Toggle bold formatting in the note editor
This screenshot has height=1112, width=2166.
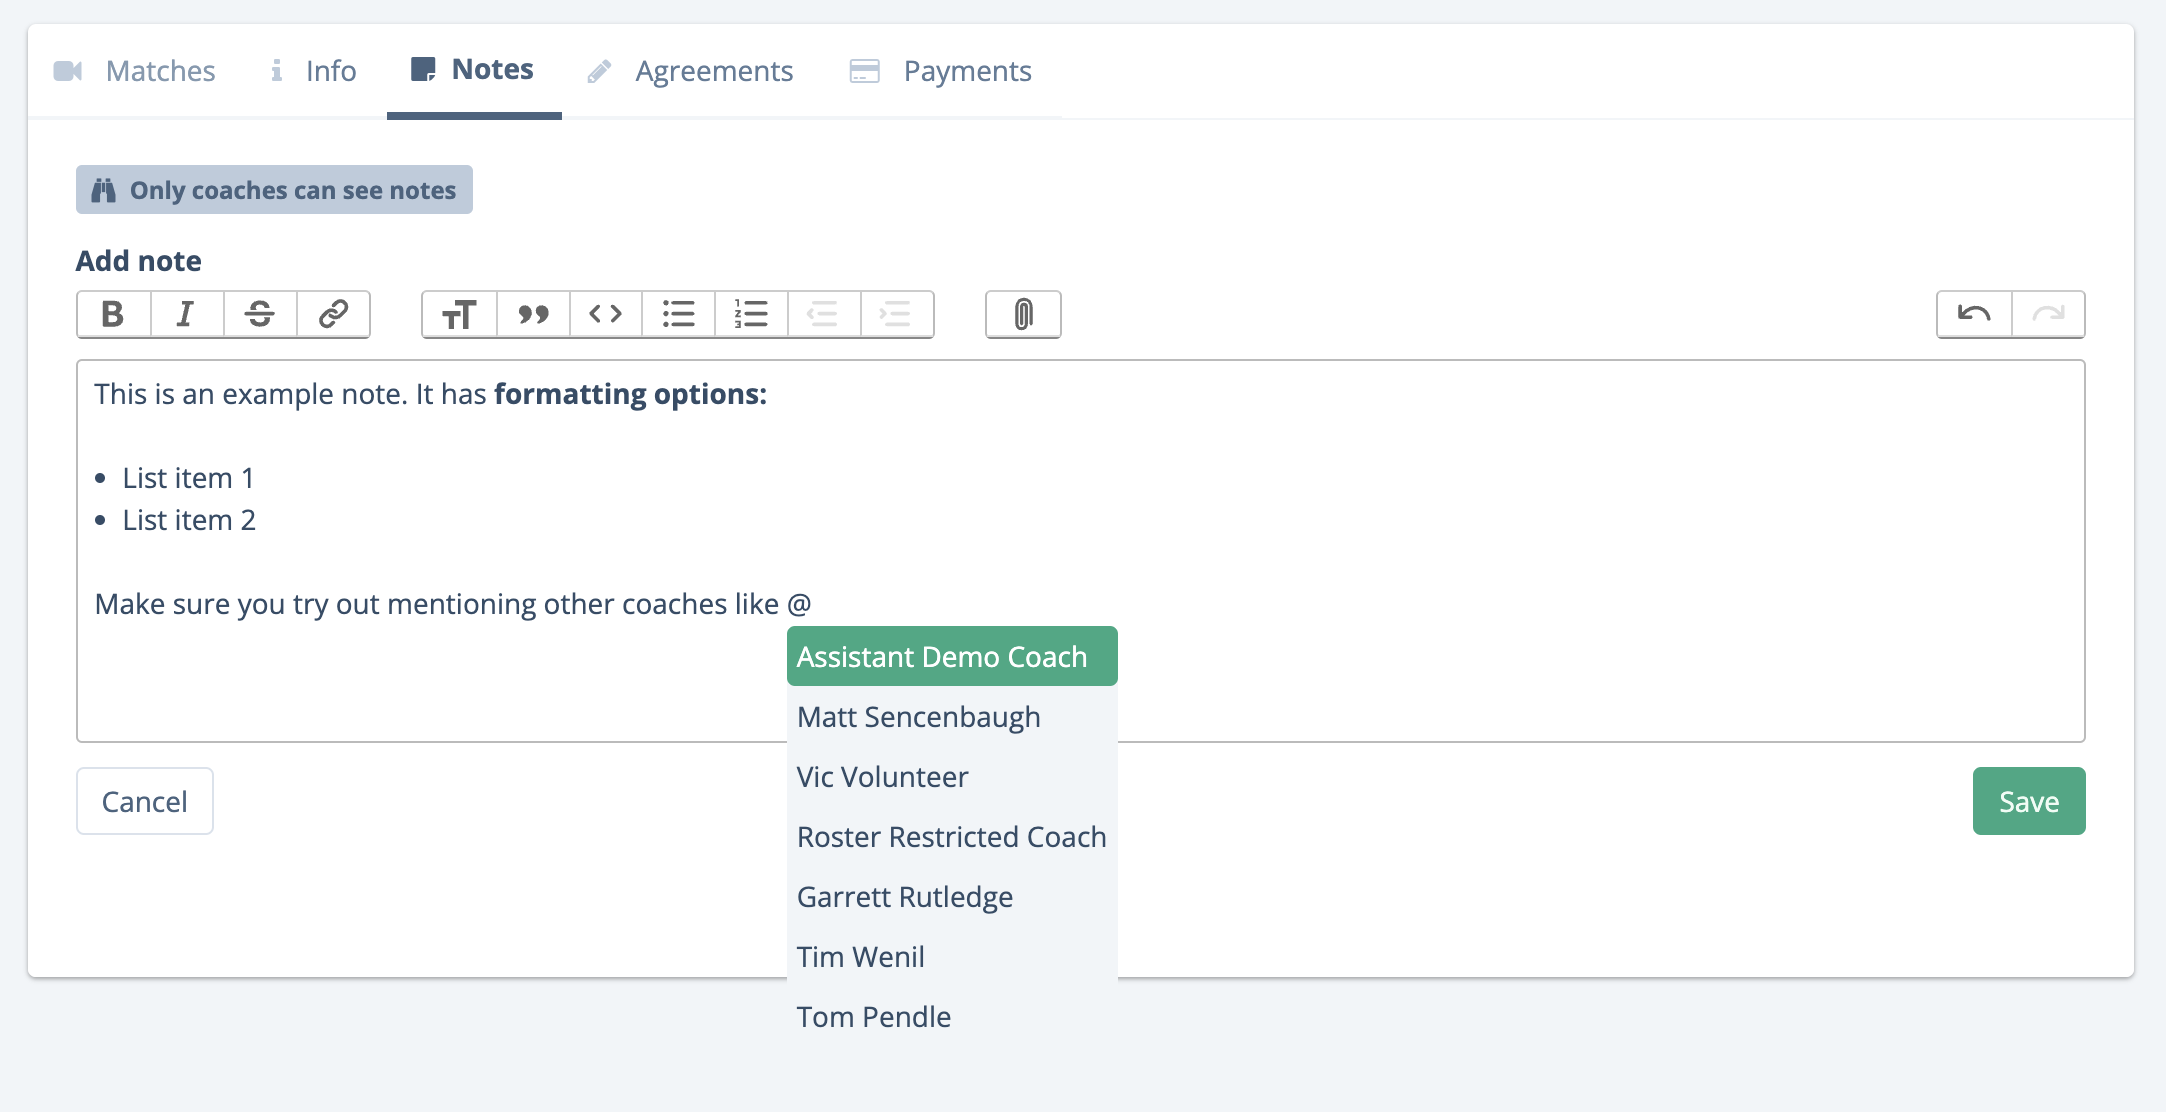(x=113, y=314)
